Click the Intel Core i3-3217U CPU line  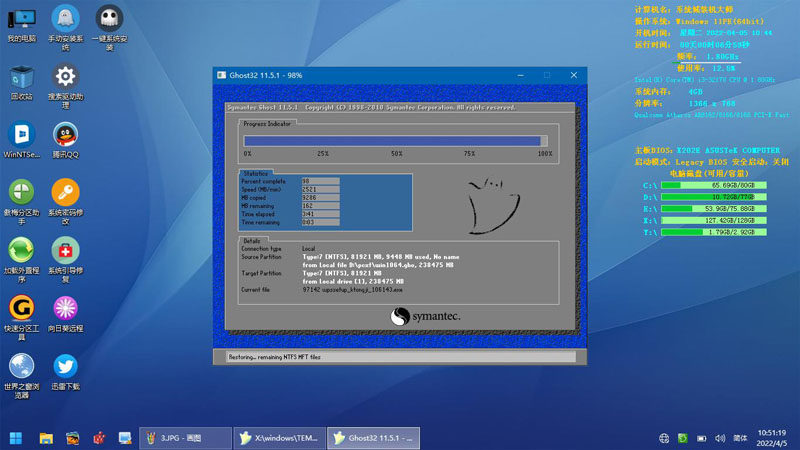pos(705,80)
